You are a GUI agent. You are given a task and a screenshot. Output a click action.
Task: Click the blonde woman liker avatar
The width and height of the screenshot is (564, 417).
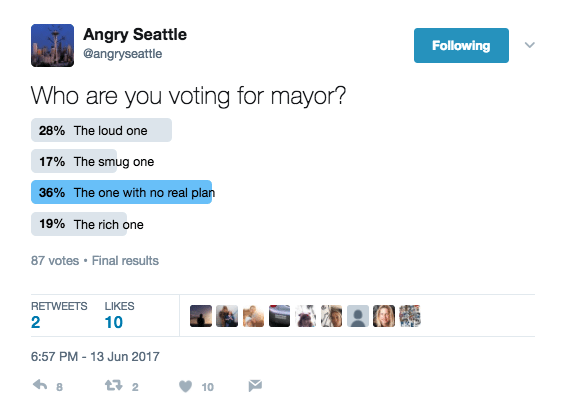(x=384, y=316)
